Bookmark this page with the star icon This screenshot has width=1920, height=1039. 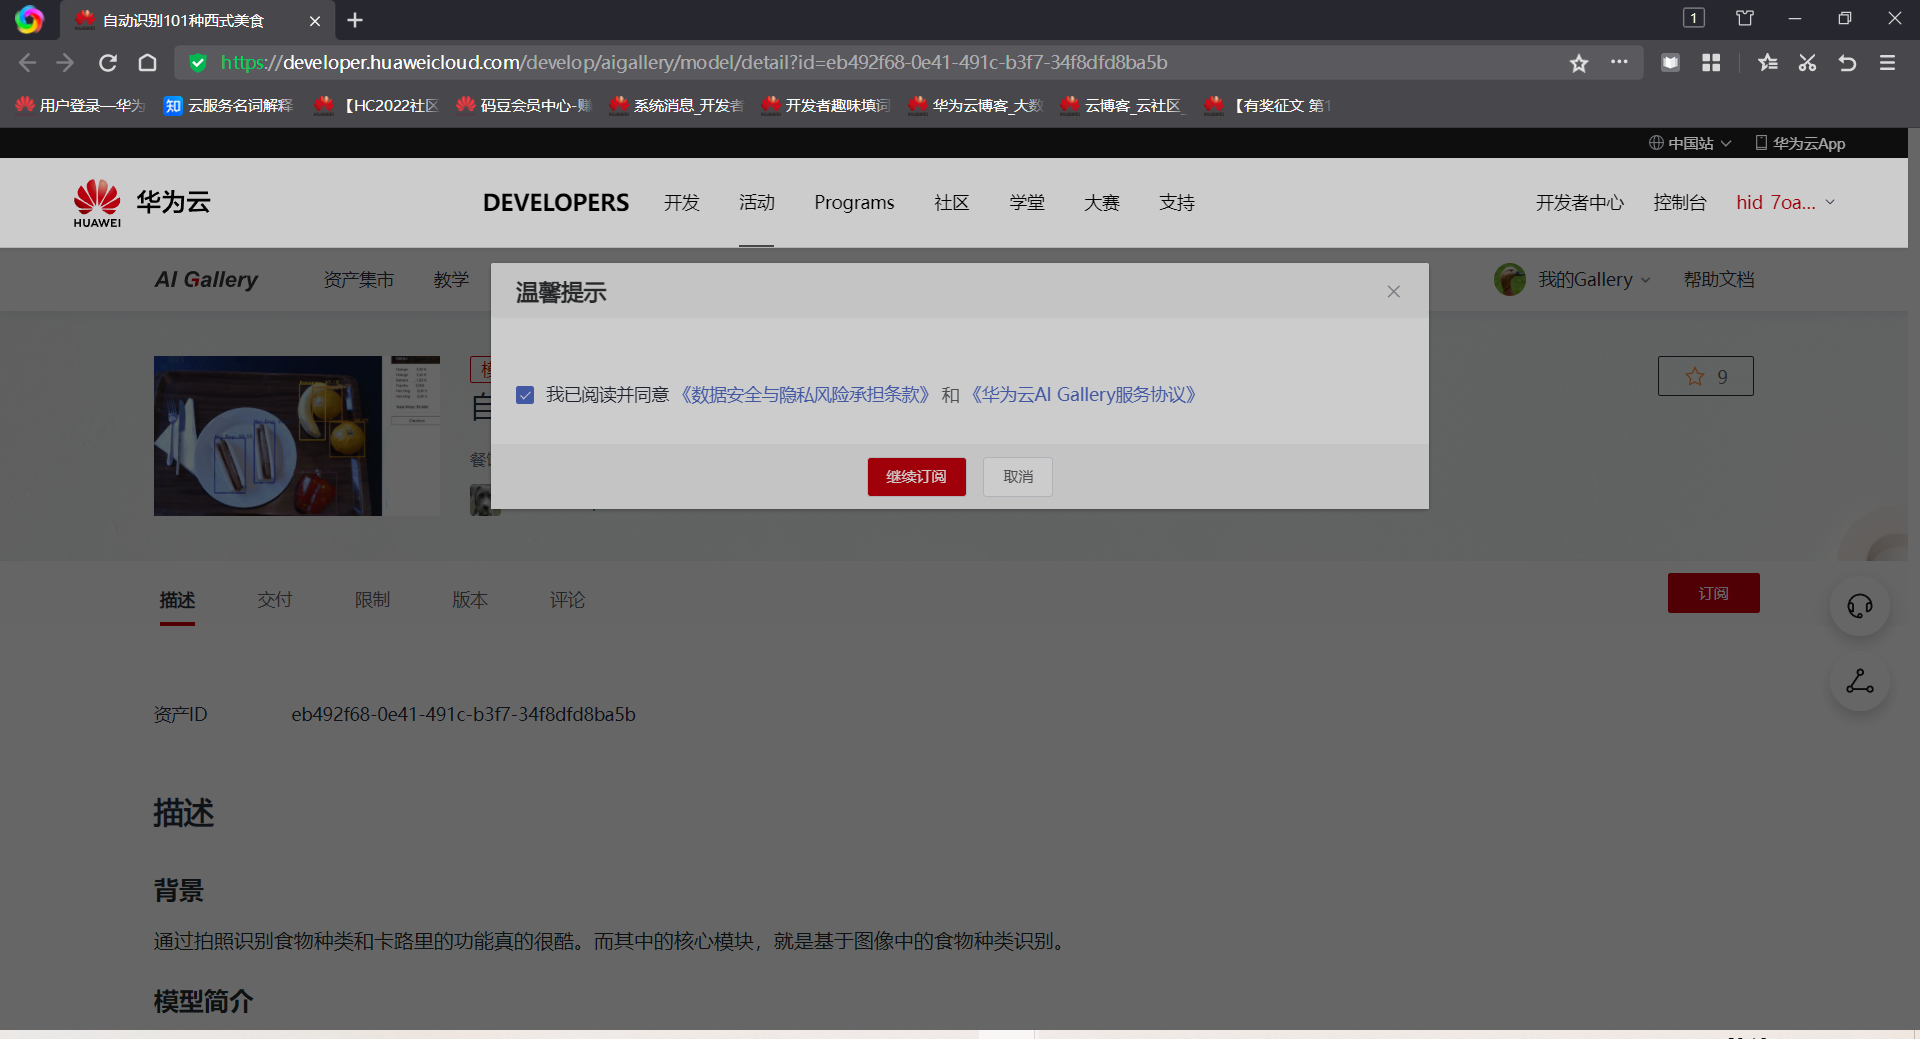pyautogui.click(x=1579, y=63)
